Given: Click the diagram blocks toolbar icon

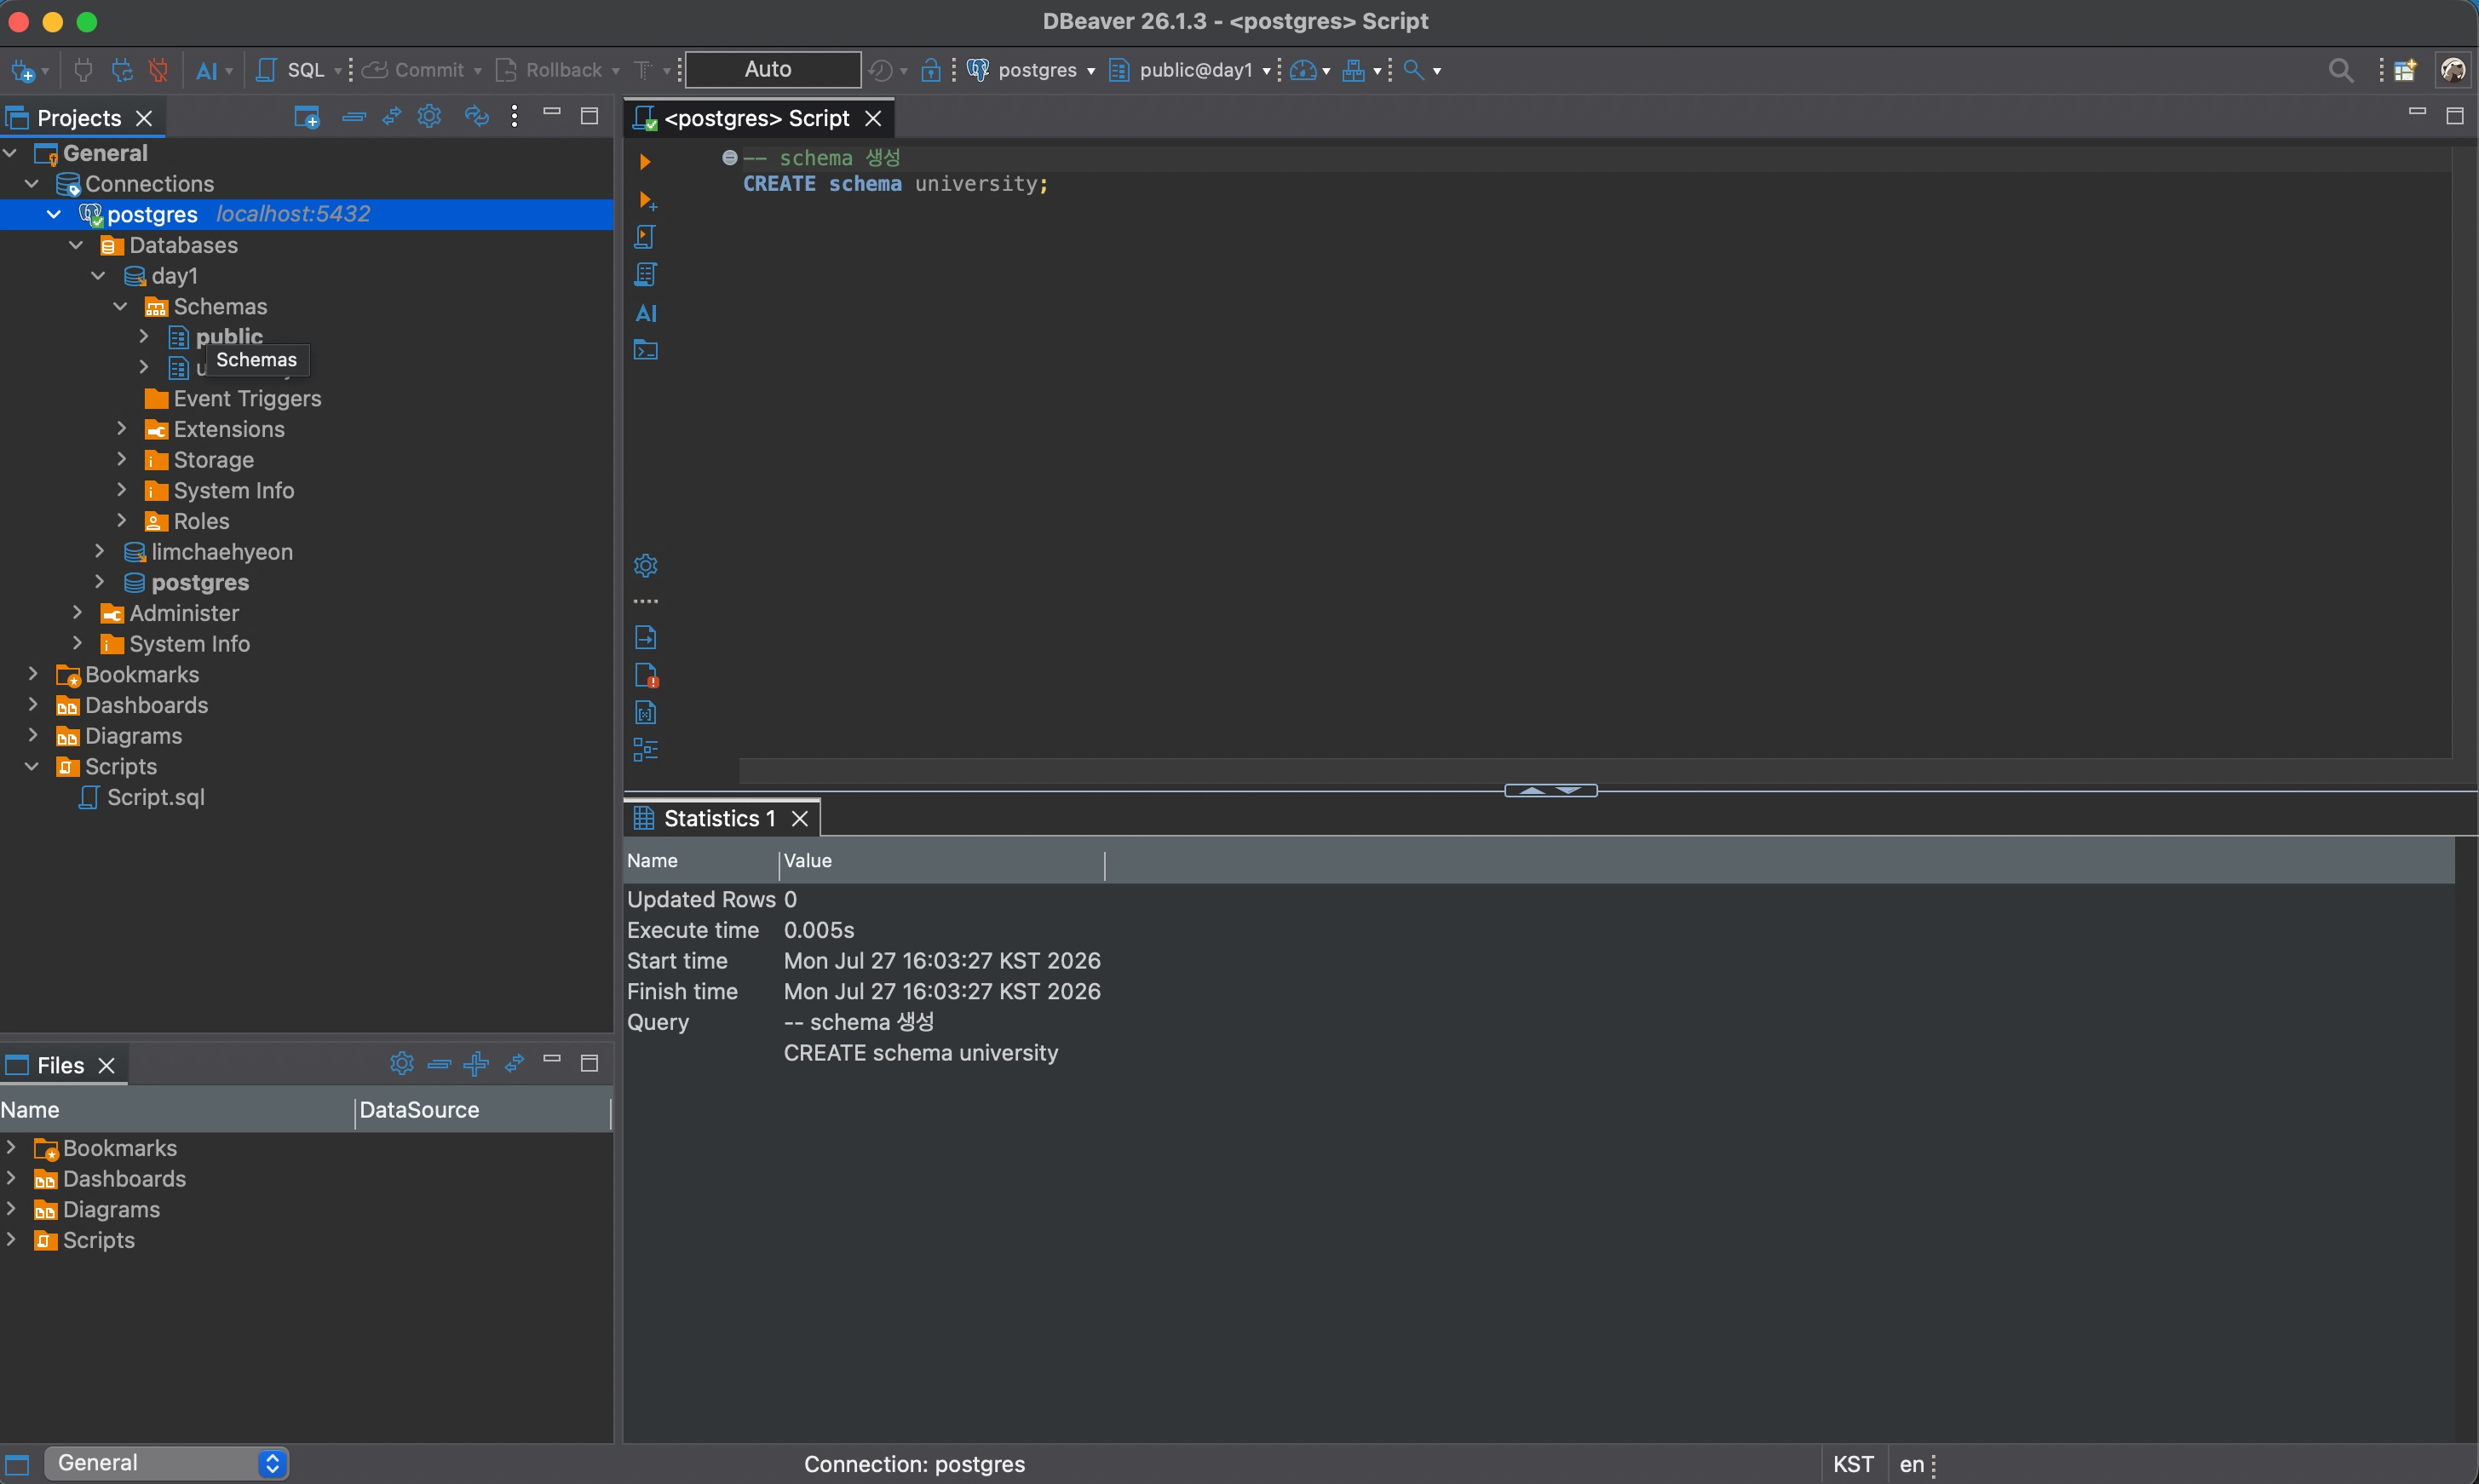Looking at the screenshot, I should tap(1353, 70).
